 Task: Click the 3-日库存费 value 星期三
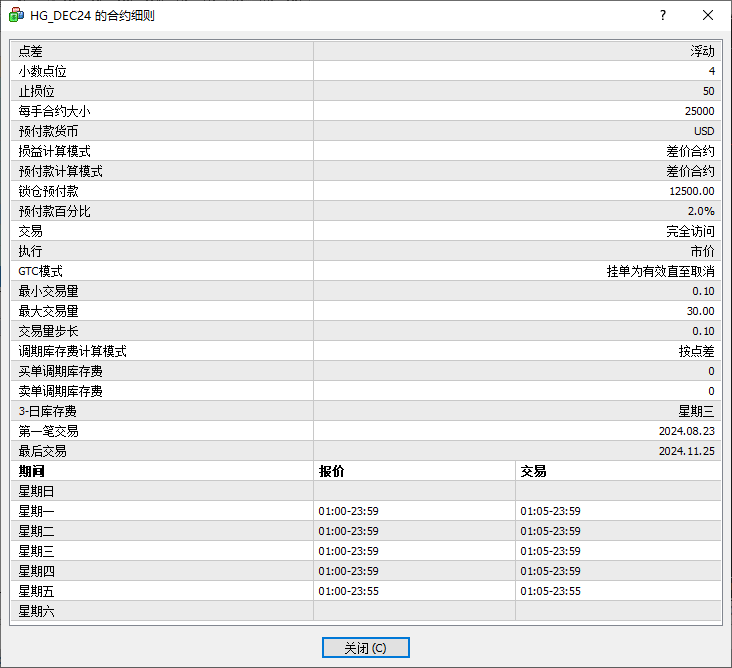696,411
